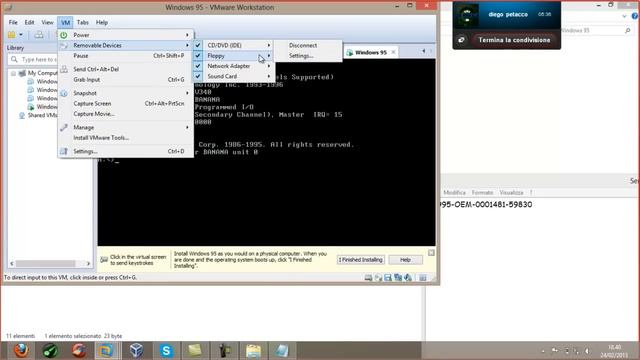Click the Library scrollbar right arrow
Screen dimensions: 640x360
click(88, 264)
